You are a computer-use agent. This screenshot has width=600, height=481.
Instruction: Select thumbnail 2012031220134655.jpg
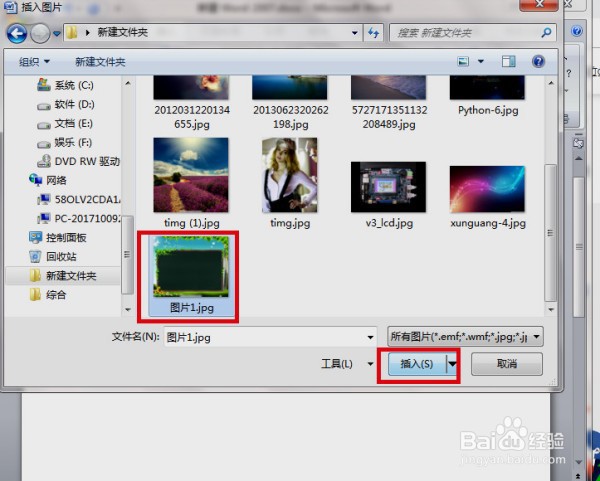pos(192,103)
